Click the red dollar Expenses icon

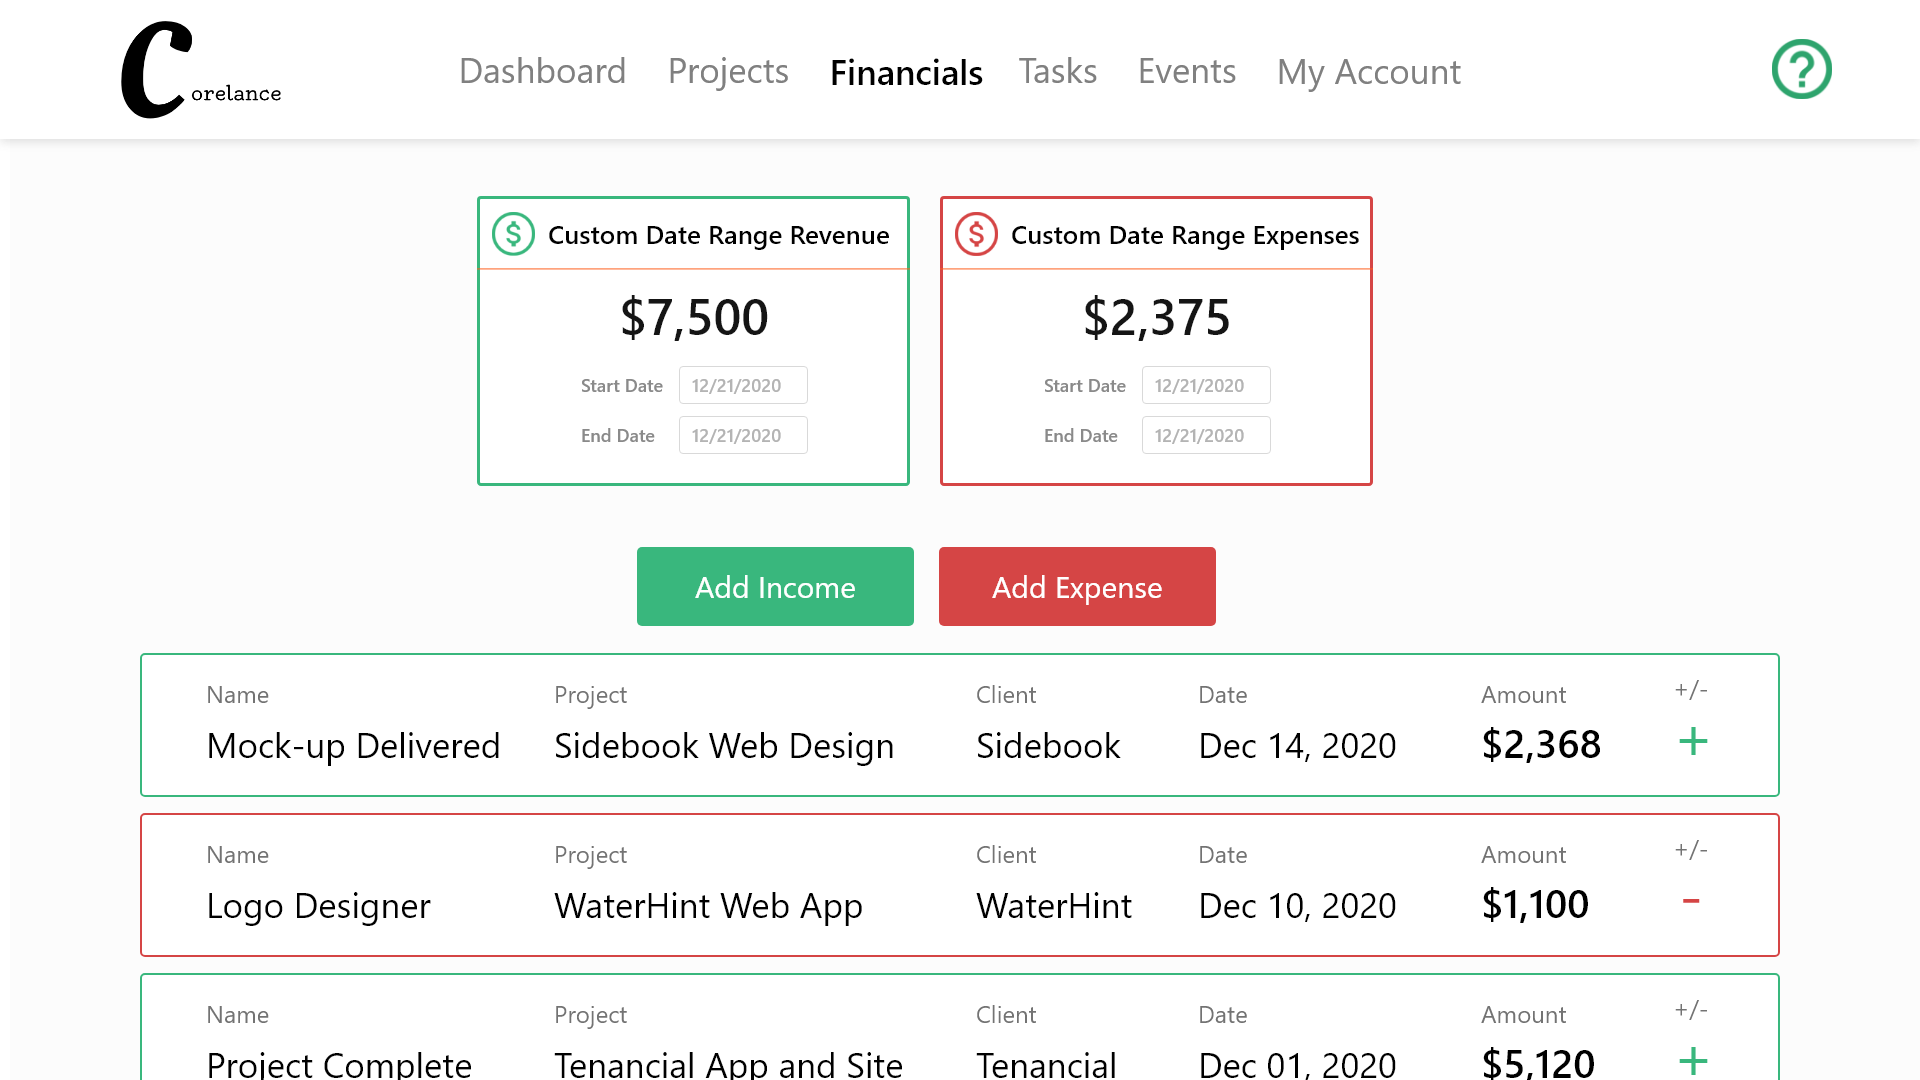pyautogui.click(x=976, y=234)
